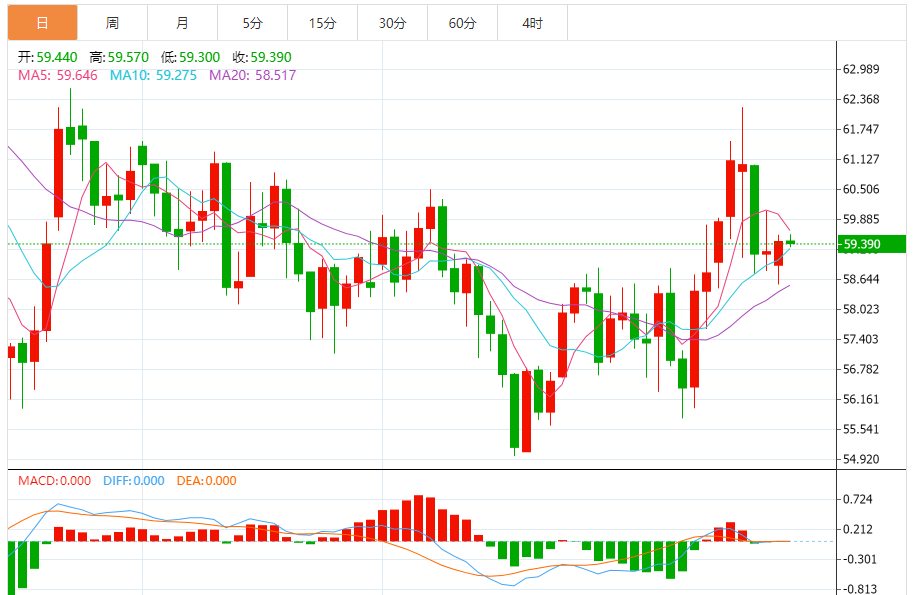Click the DIFF: 0.000 legend label

pos(133,481)
